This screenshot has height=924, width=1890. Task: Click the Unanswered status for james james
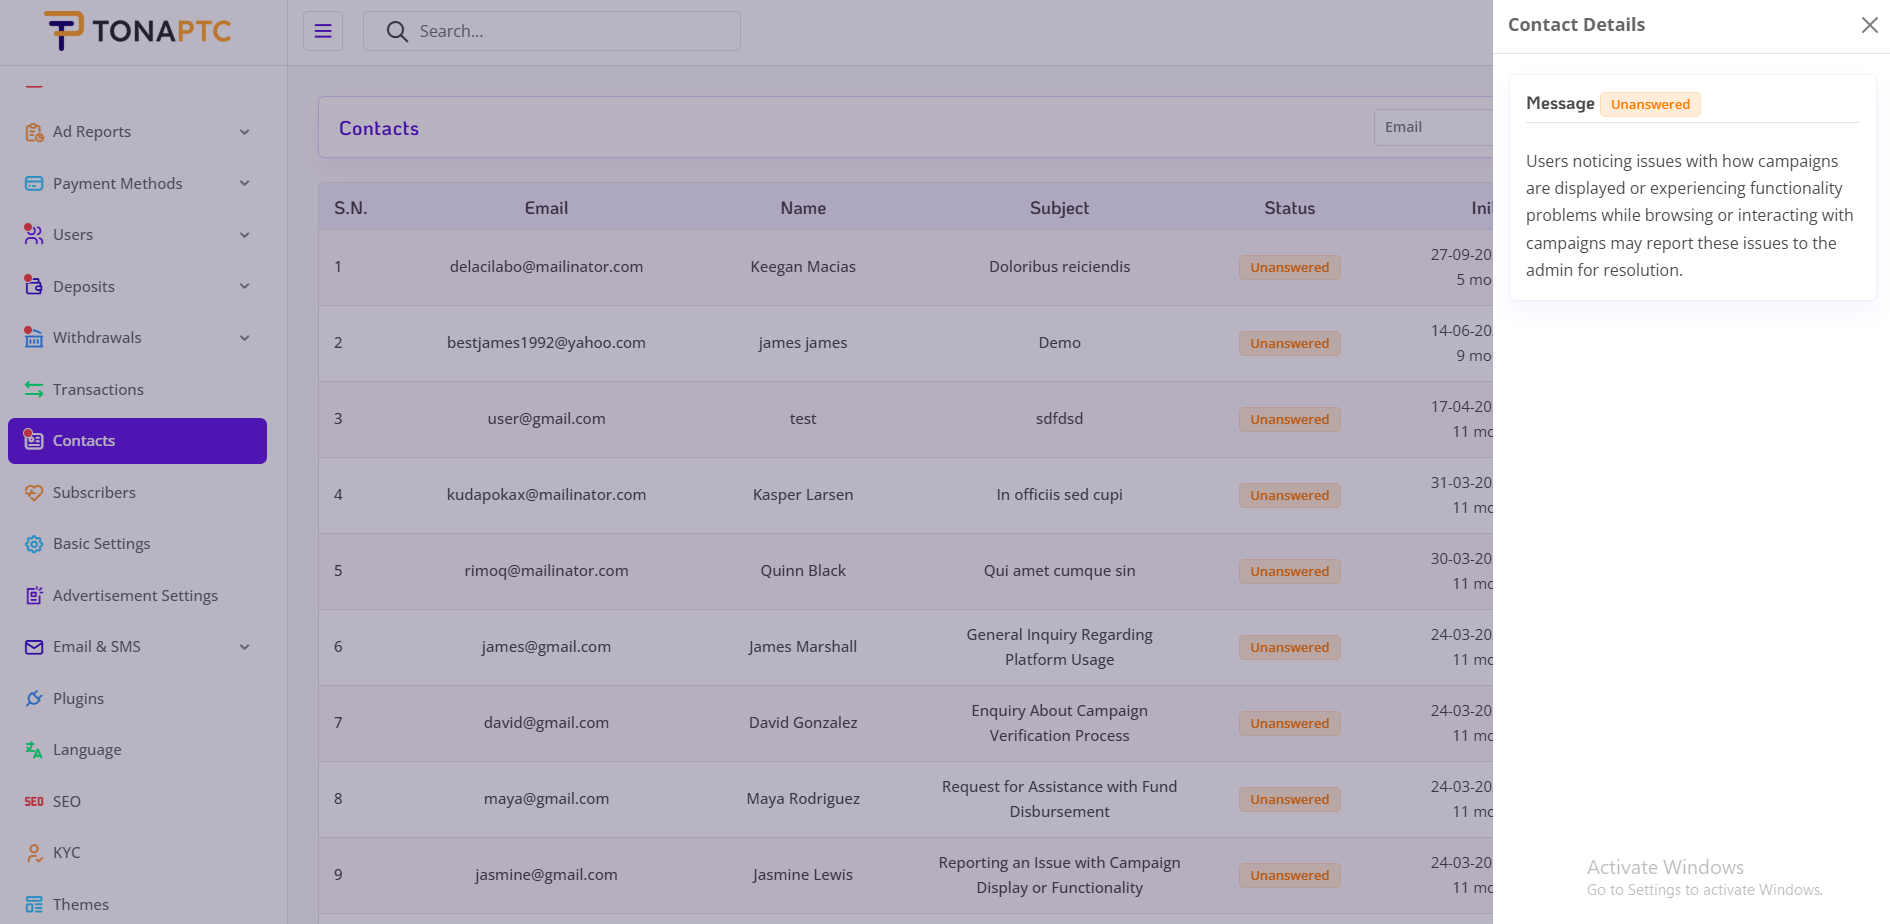(1289, 343)
